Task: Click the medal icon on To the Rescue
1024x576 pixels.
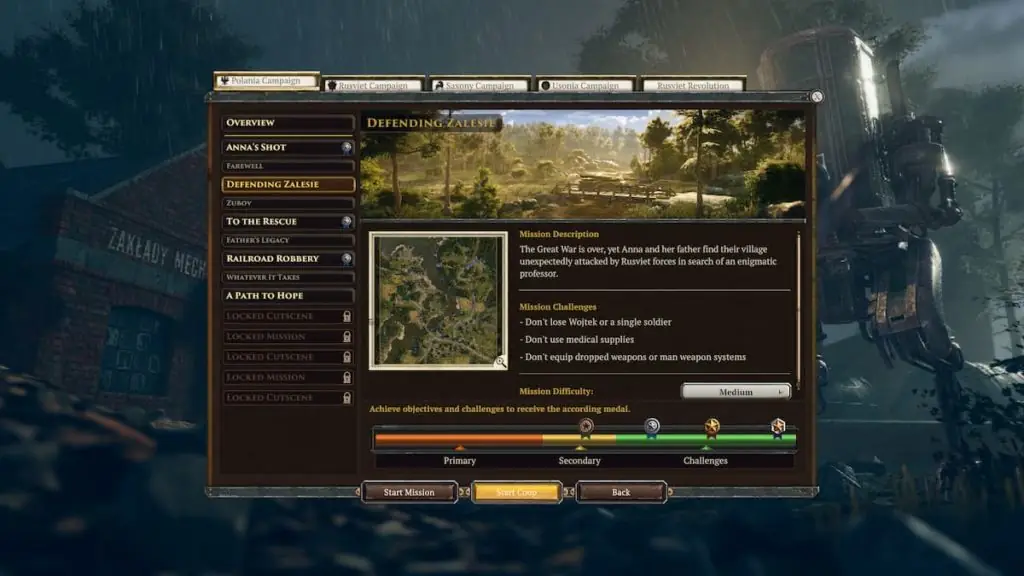Action: click(x=346, y=221)
